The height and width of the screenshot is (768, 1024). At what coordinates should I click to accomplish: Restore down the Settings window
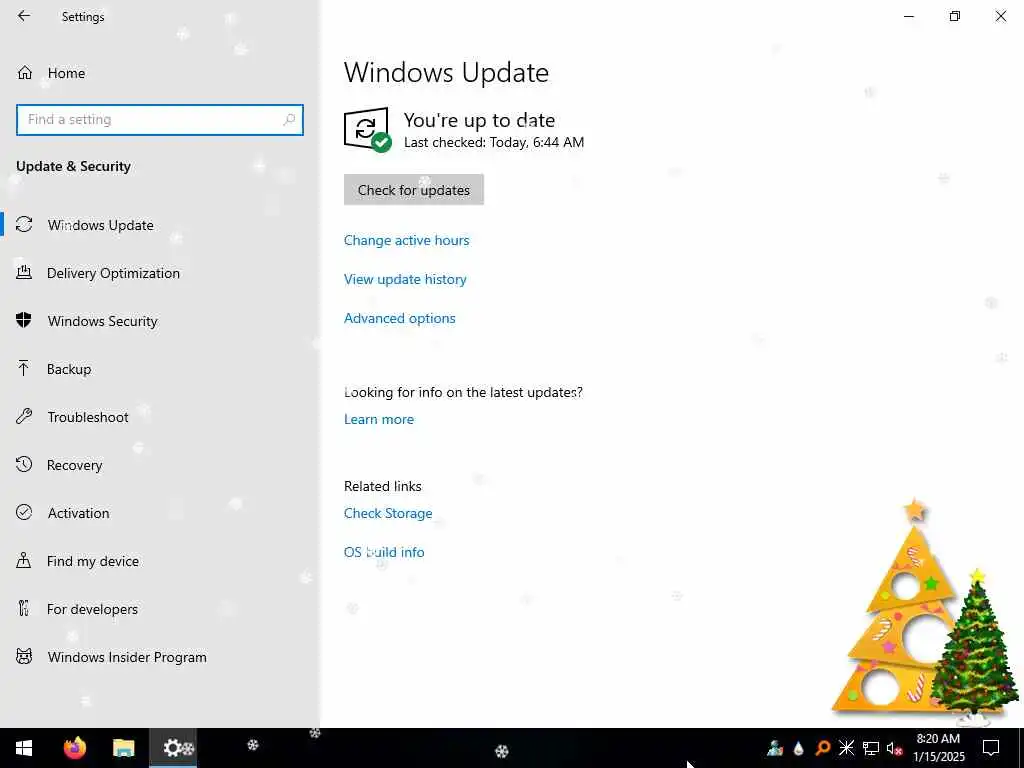(x=955, y=16)
